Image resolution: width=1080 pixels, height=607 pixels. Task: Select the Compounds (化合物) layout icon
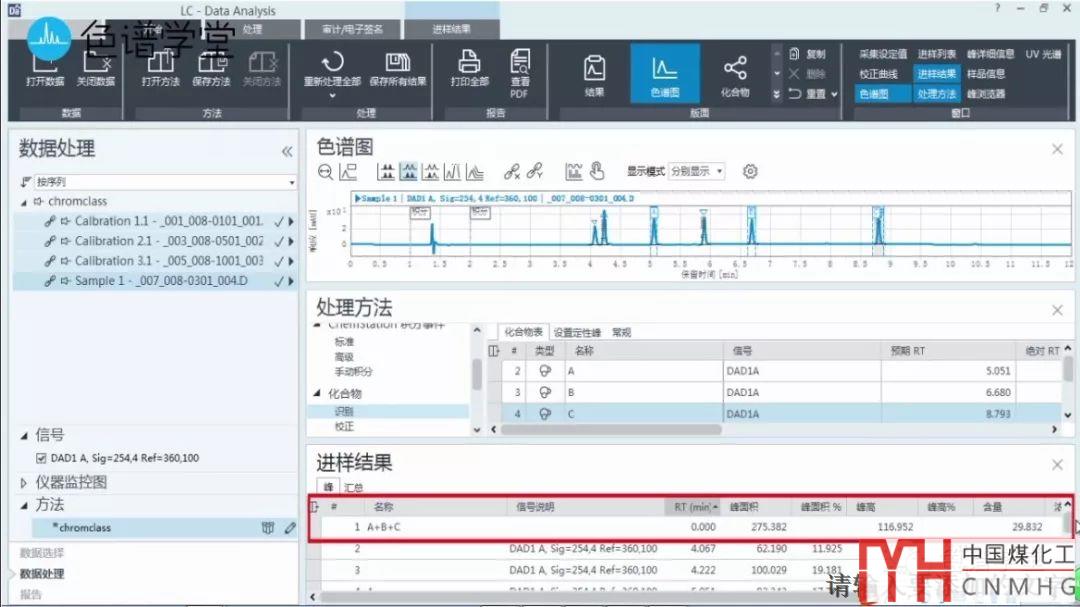tap(735, 70)
